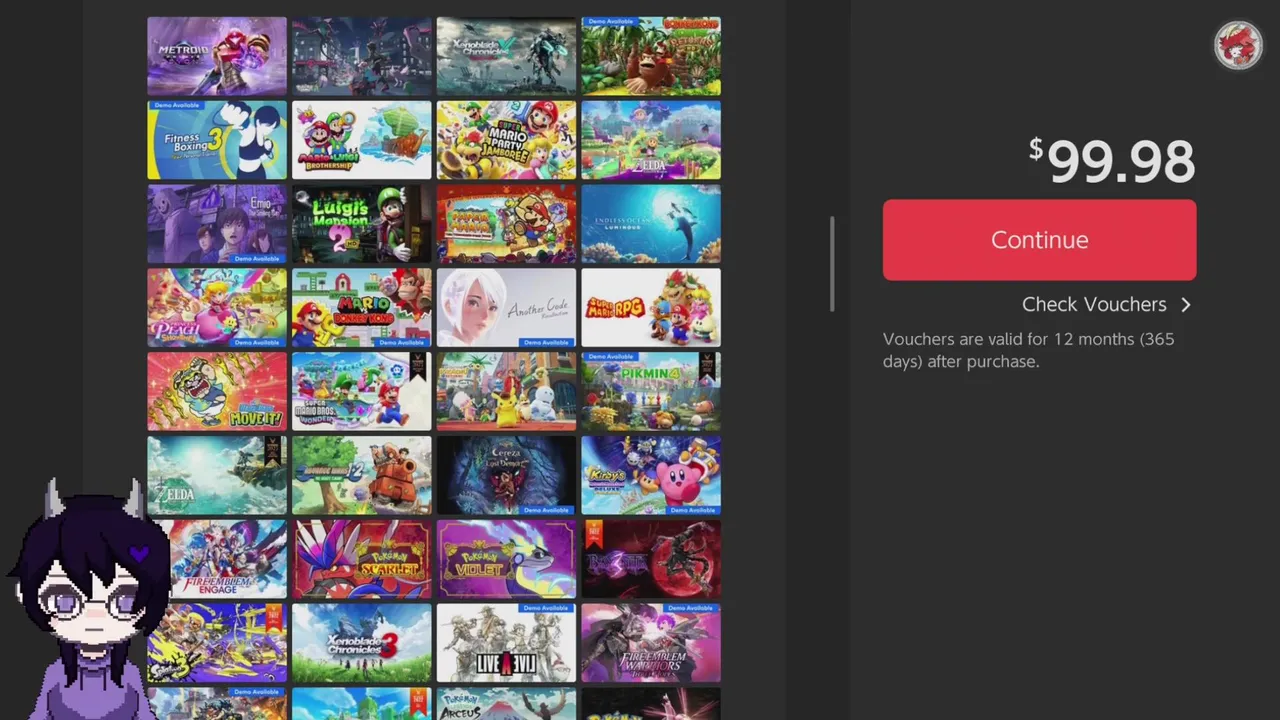Select the Xenoblade Chronicles 3 thumbnail
This screenshot has width=1280, height=720.
[x=361, y=643]
